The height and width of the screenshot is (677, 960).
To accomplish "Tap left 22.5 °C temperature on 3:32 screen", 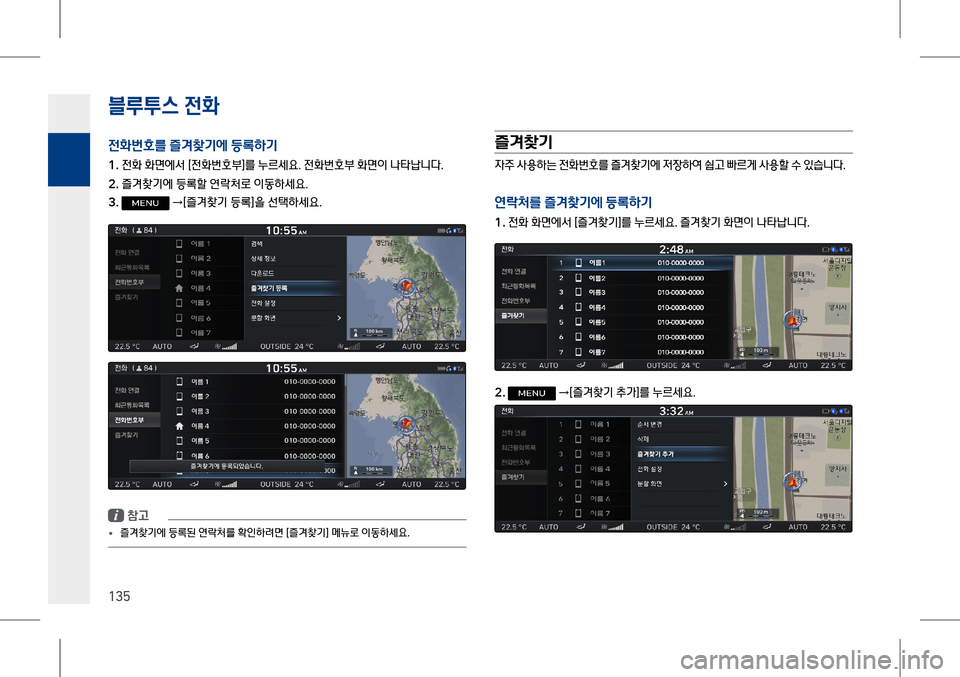I will pyautogui.click(x=514, y=527).
